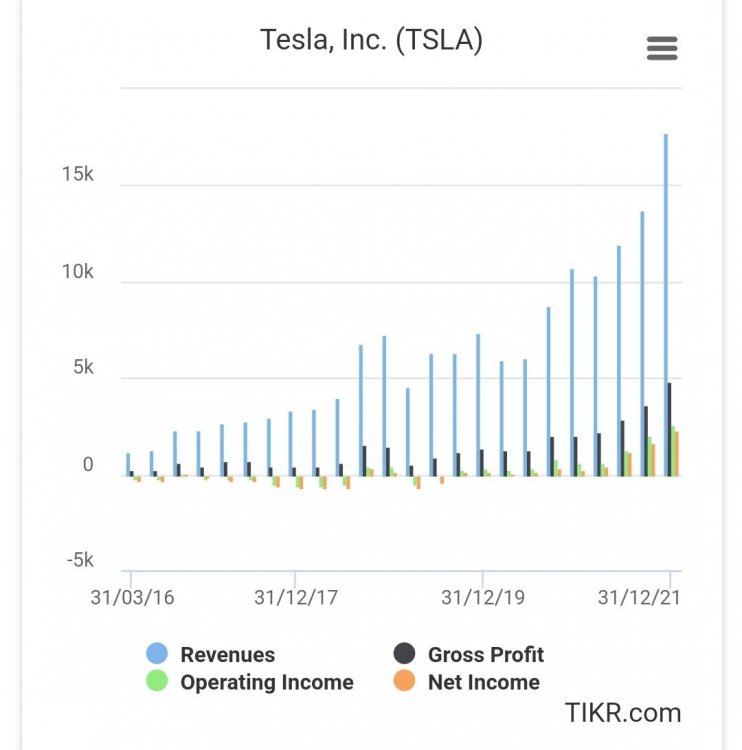This screenshot has height=750, width=742.
Task: Click the 31/12/19 x-axis label
Action: coord(483,598)
